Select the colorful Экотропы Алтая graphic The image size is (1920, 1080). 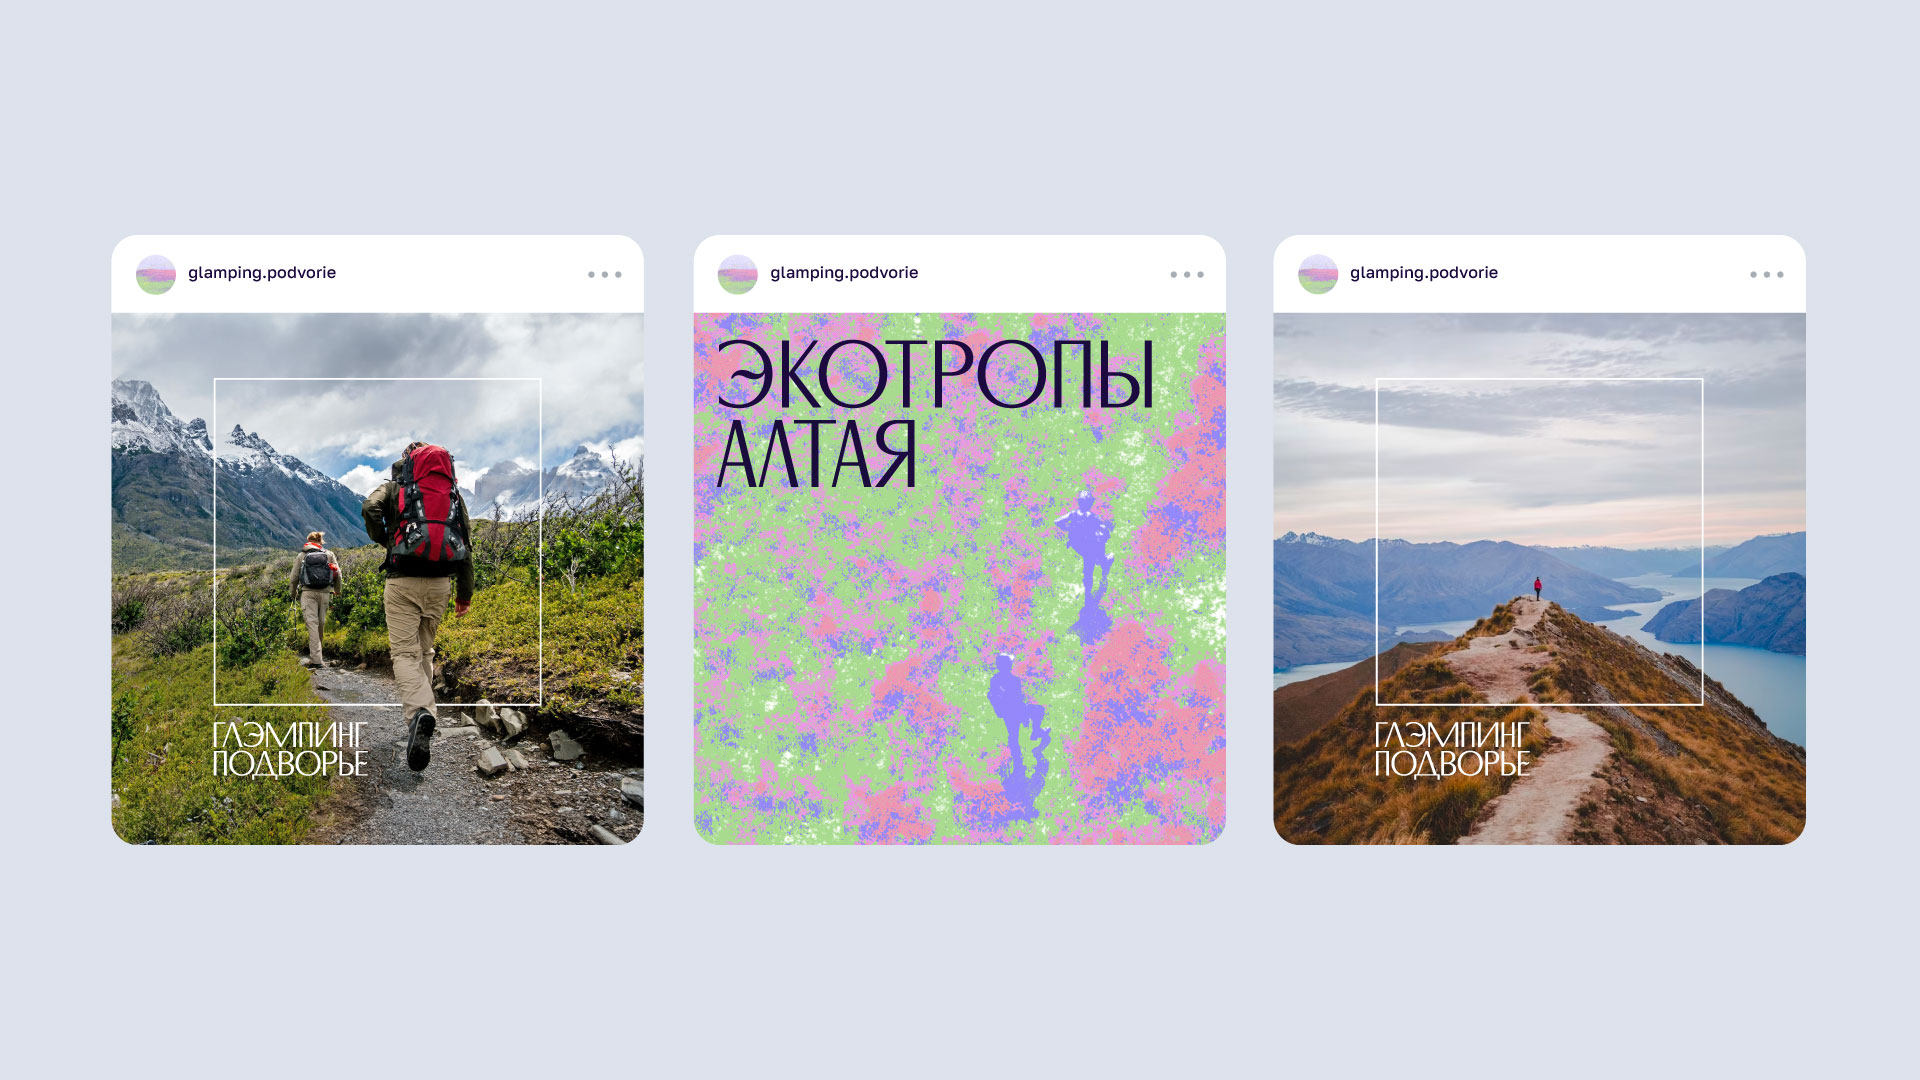(960, 579)
